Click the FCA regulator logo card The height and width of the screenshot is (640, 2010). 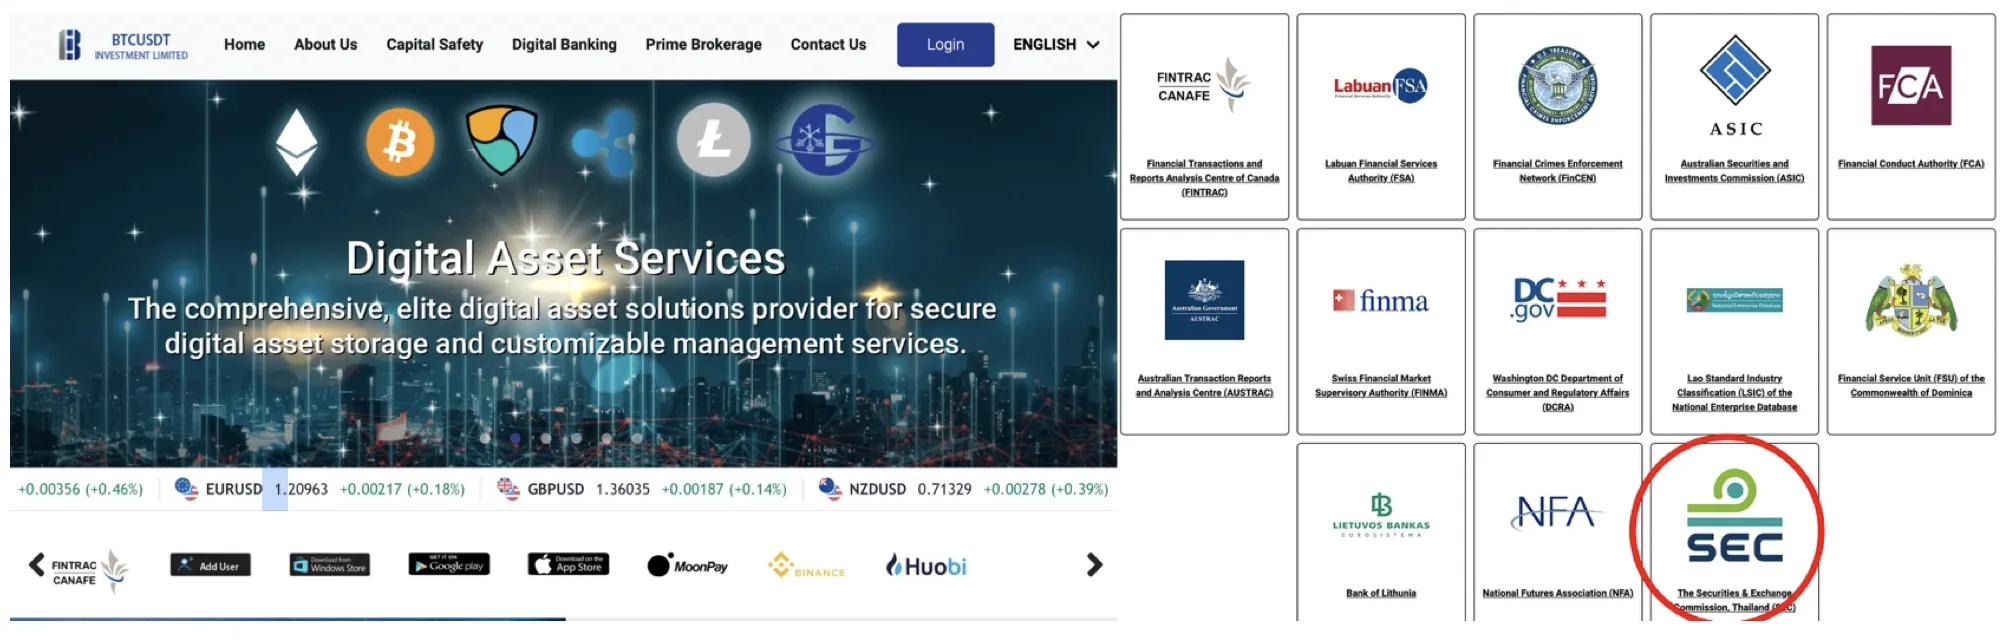(1911, 117)
